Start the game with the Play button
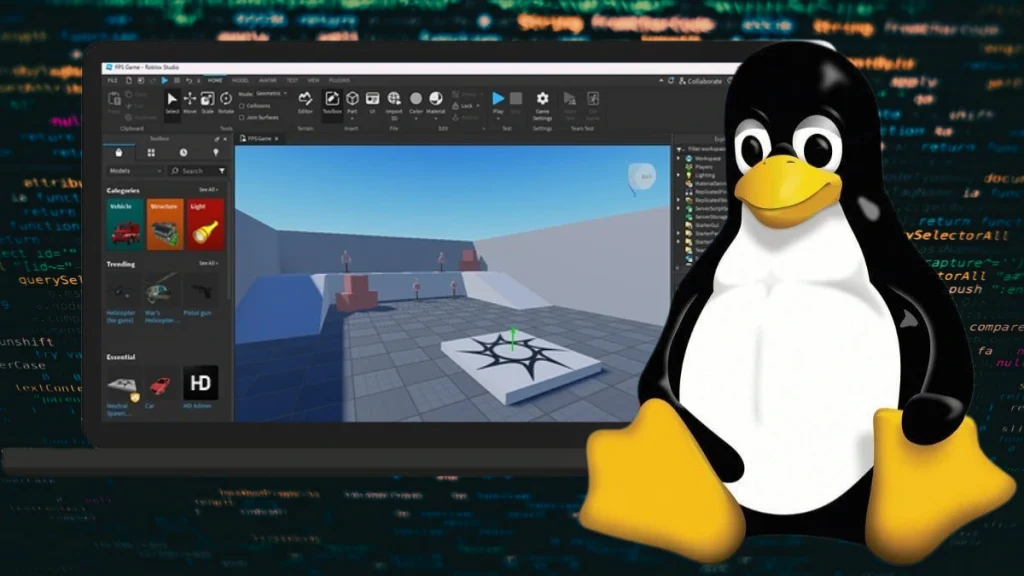The image size is (1024, 576). pos(498,103)
